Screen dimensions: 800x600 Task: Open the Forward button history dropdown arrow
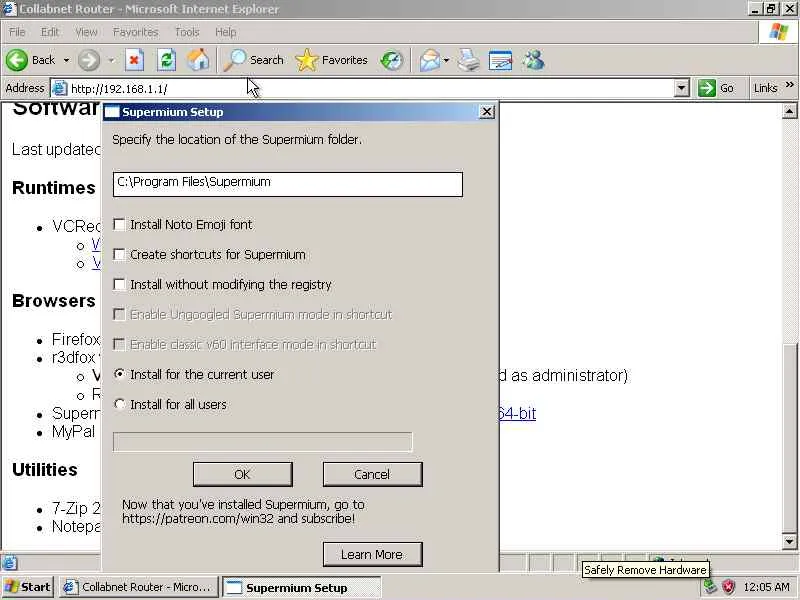pyautogui.click(x=111, y=60)
